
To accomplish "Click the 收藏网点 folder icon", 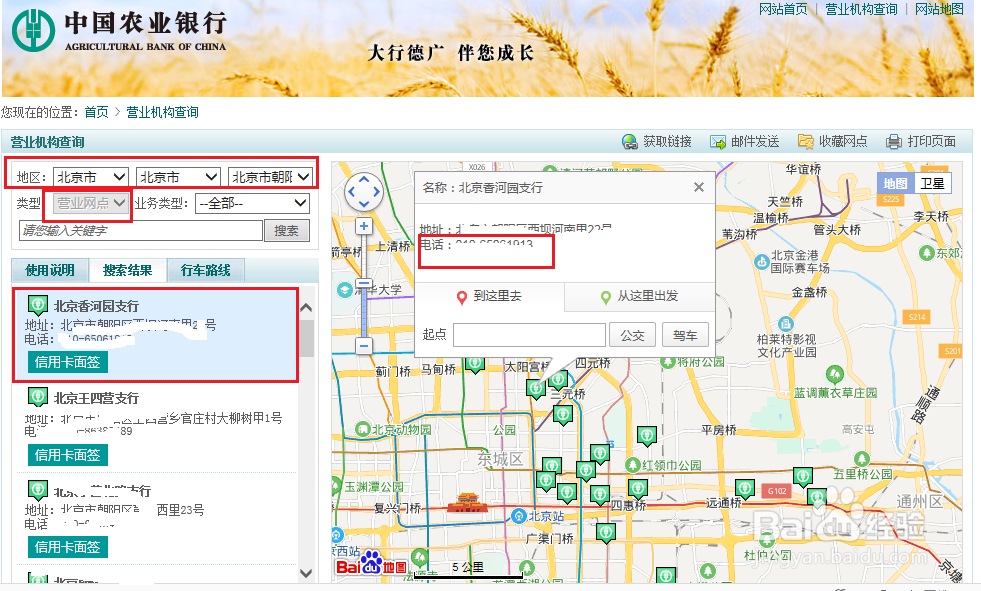I will 805,142.
